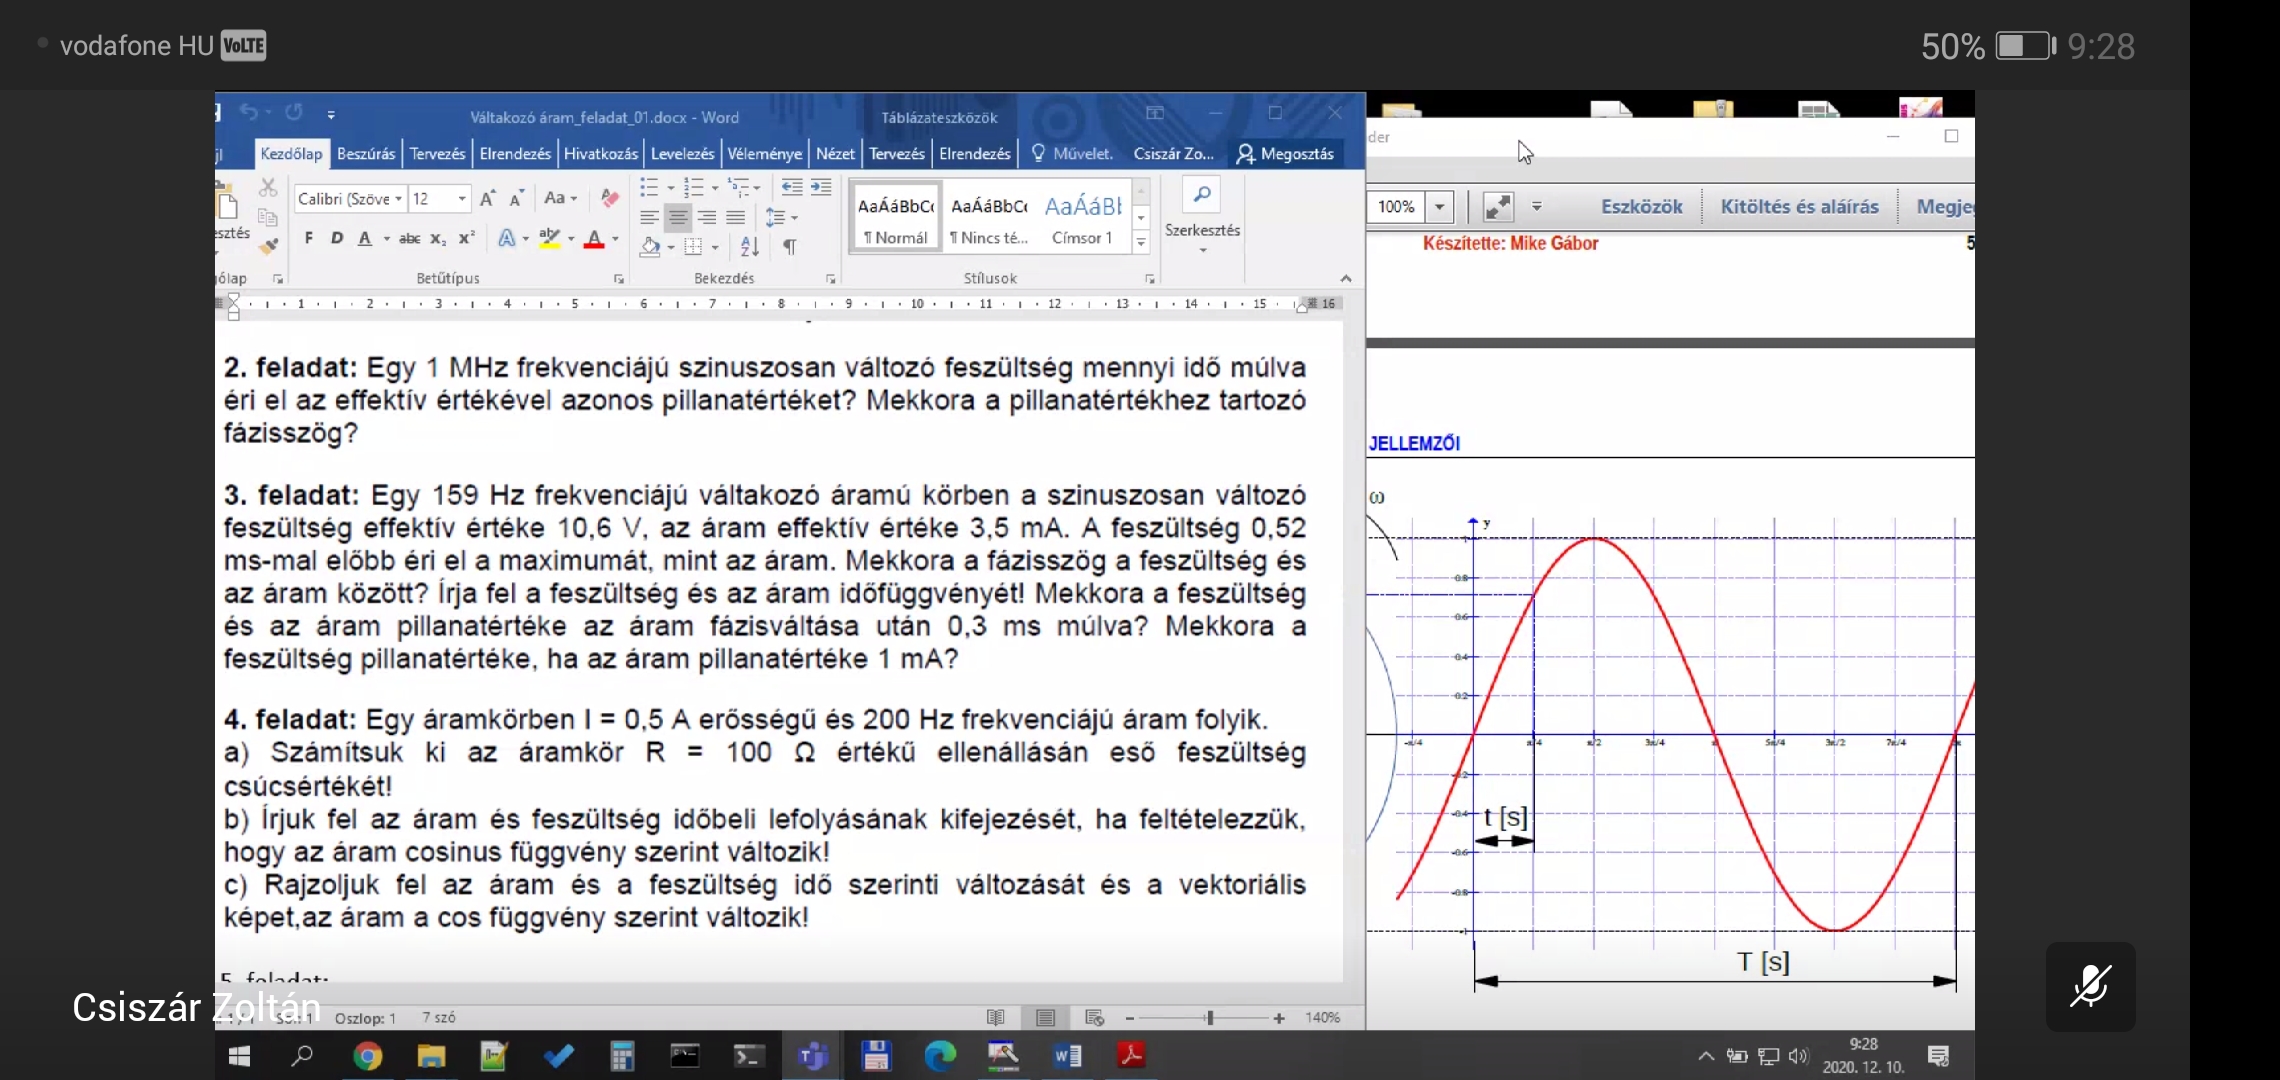Toggle center alignment of paragraph
The height and width of the screenshot is (1080, 2280).
[x=678, y=217]
